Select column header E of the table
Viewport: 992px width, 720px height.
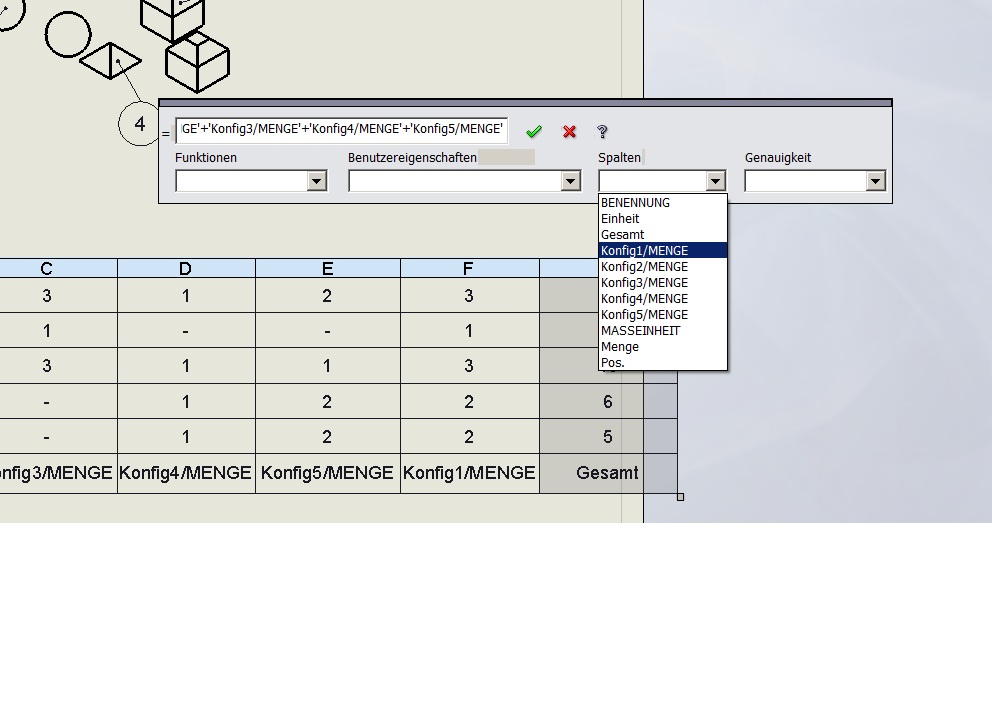328,268
